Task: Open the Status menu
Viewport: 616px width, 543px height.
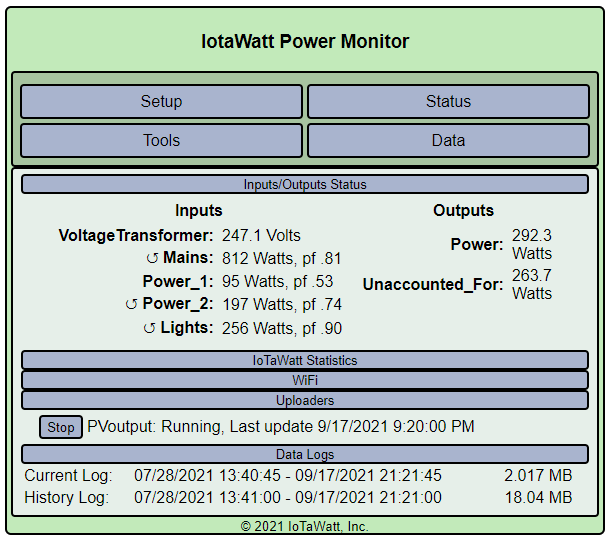Action: (448, 101)
